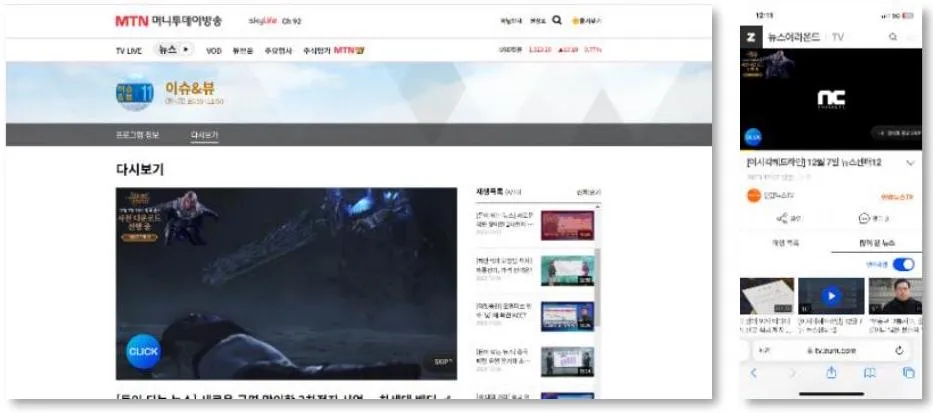Click the NC logo in the mobile ad video
This screenshot has width=933, height=413.
(x=831, y=98)
